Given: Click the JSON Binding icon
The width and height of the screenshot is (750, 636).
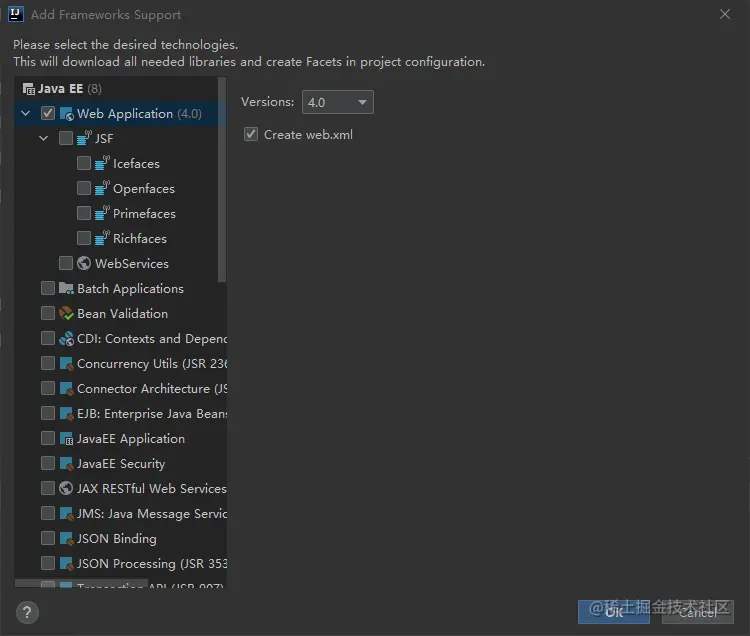Looking at the screenshot, I should [x=66, y=538].
